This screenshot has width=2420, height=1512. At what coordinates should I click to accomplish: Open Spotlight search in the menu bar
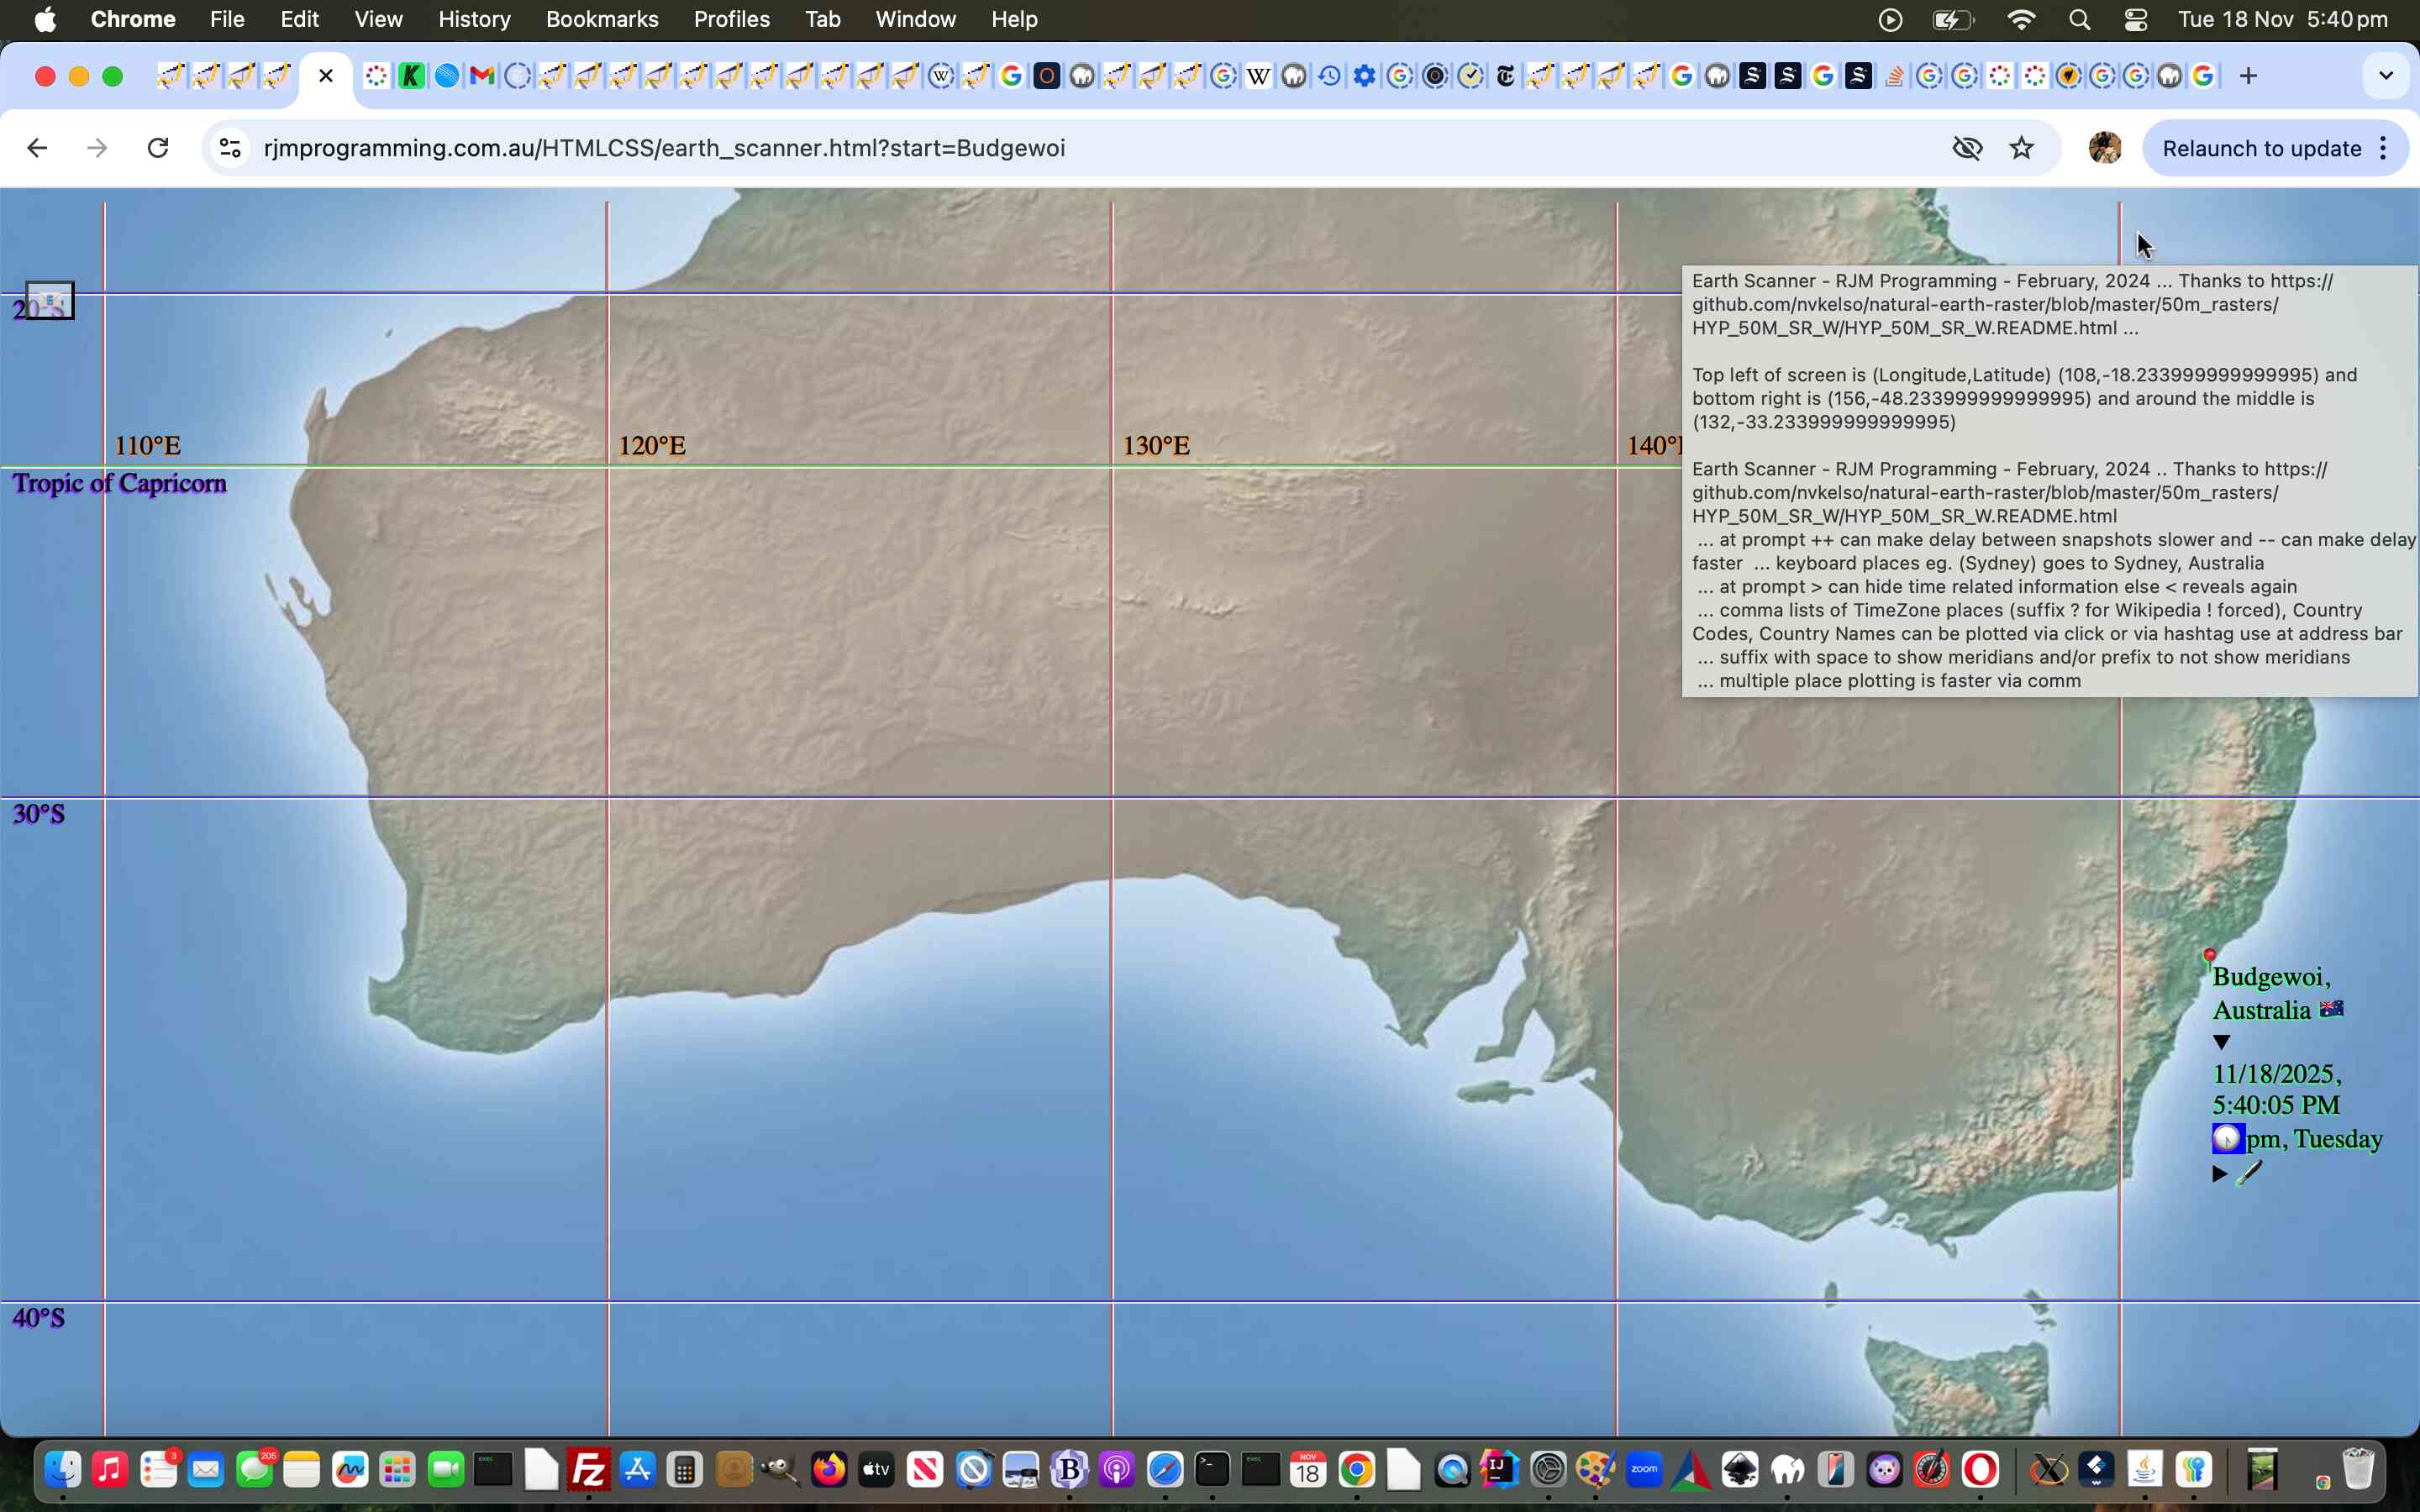[2078, 19]
